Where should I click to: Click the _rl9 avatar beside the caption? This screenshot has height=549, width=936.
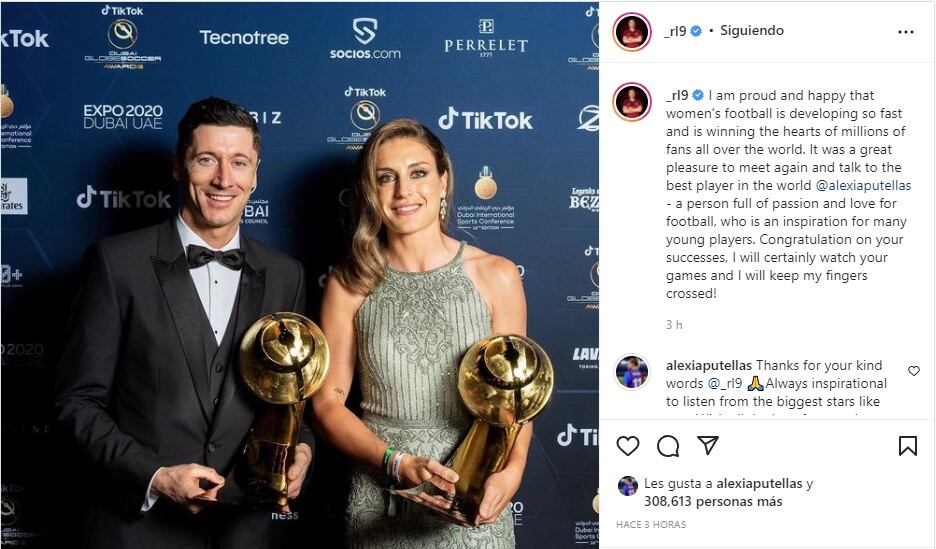pyautogui.click(x=632, y=102)
